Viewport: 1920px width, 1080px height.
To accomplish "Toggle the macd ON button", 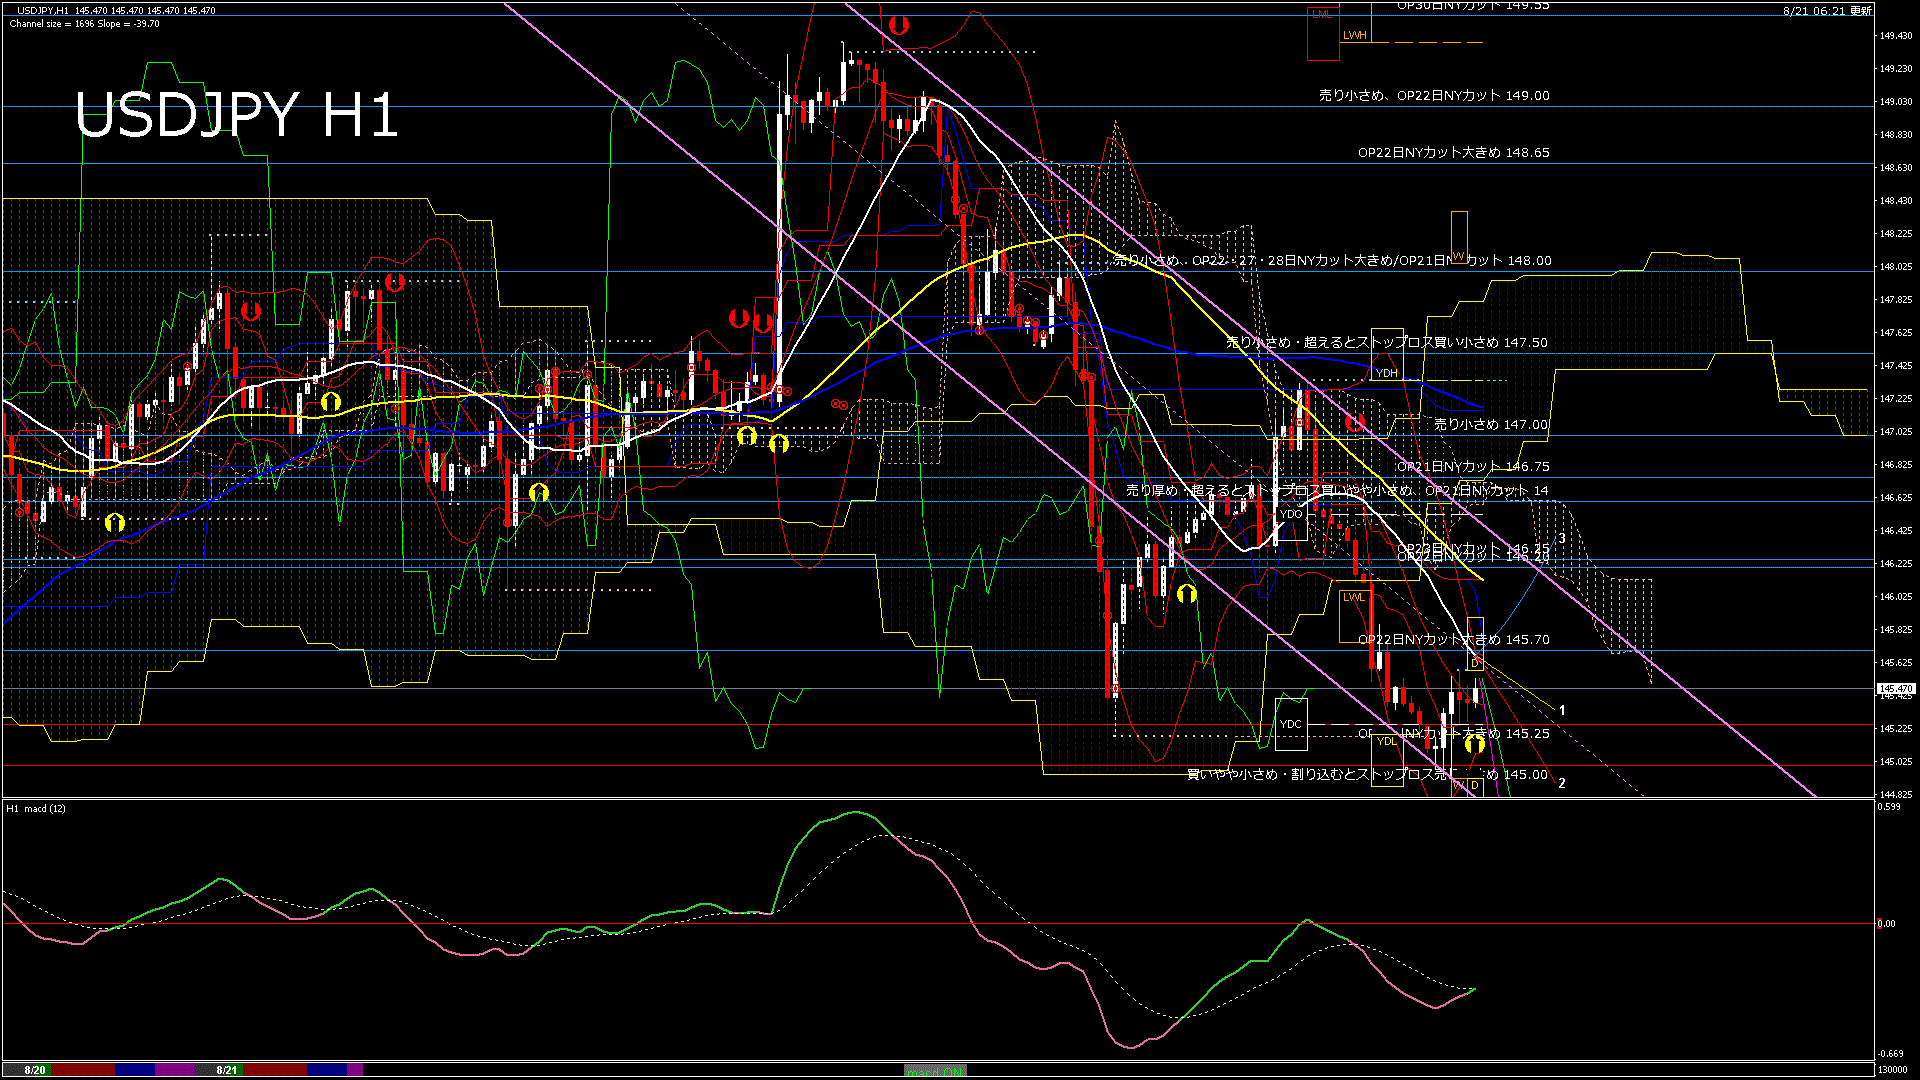I will (935, 1071).
